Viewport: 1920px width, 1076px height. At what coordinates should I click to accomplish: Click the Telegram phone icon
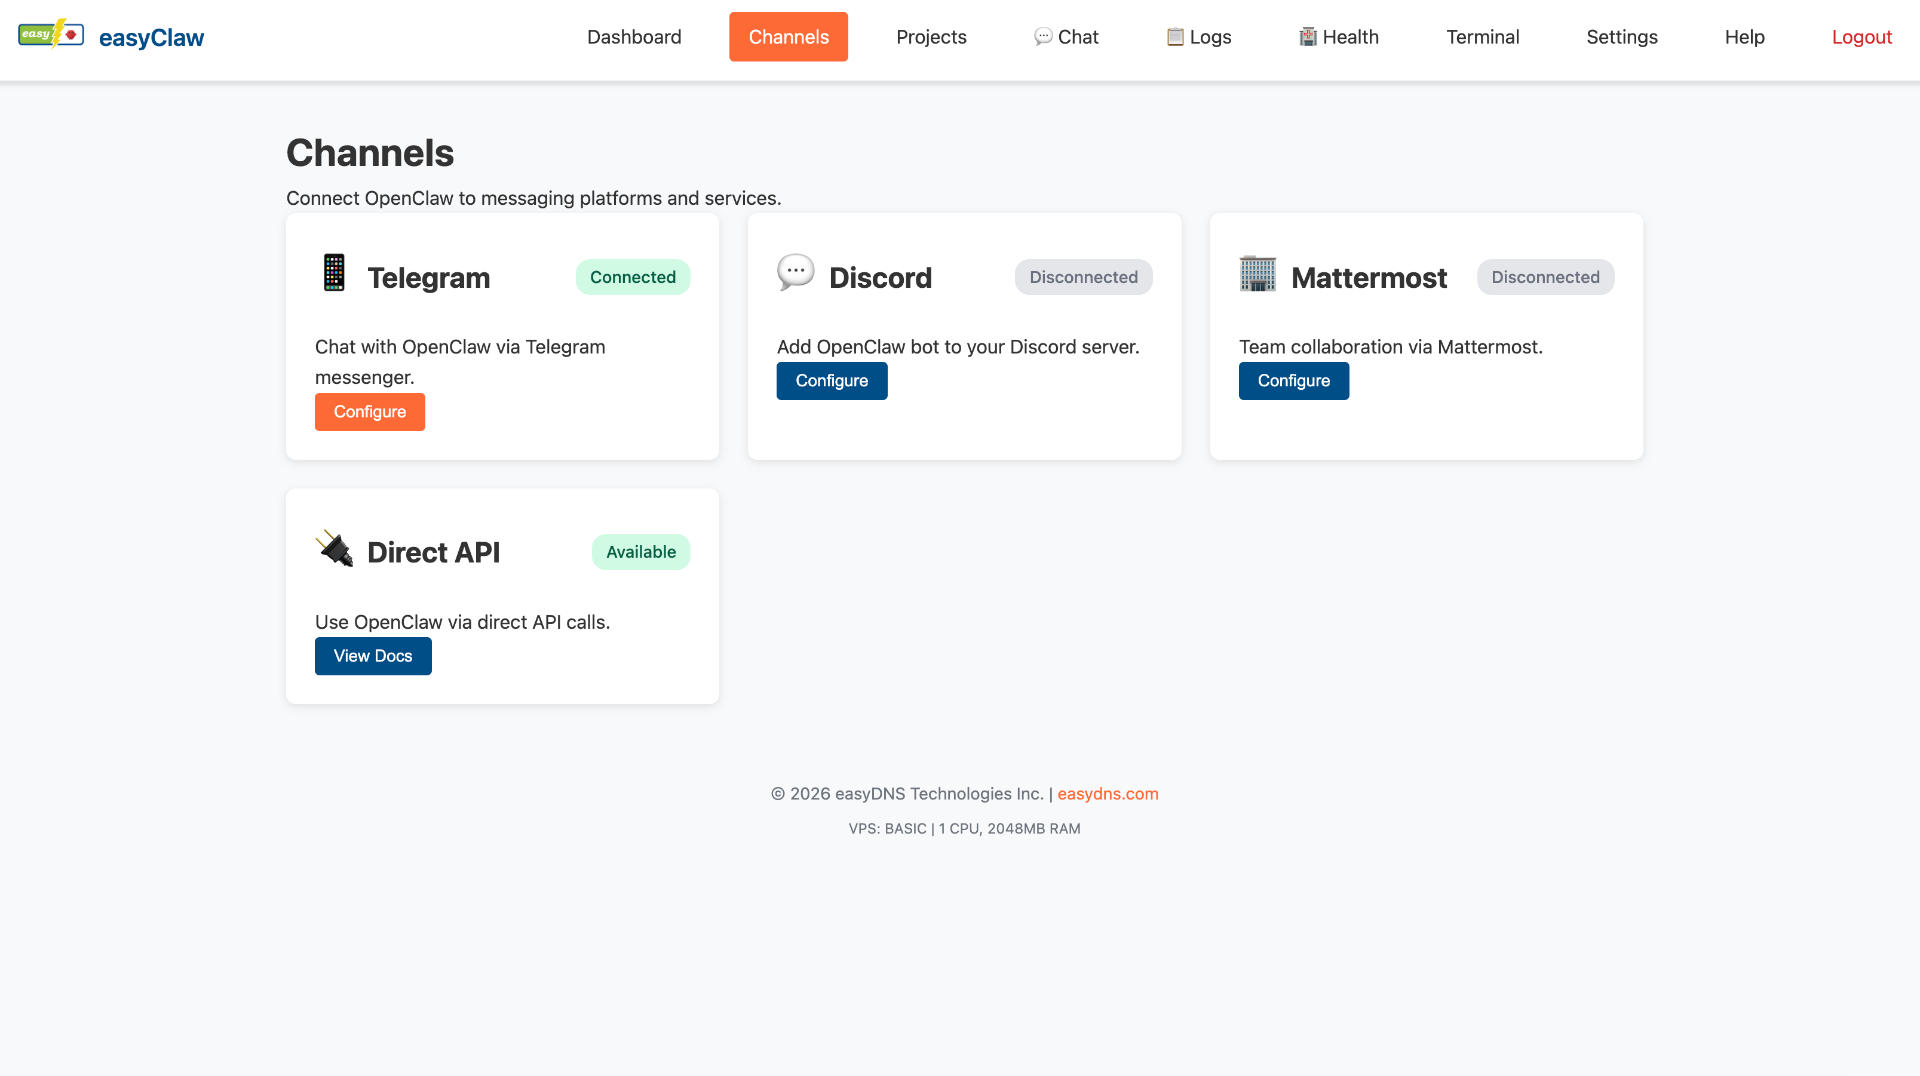(x=334, y=273)
